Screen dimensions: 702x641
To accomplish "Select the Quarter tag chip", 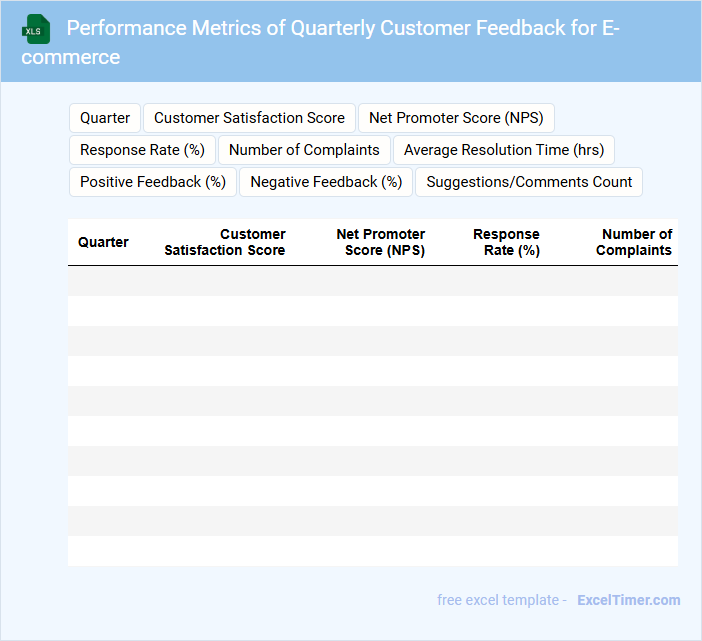I will pos(105,118).
